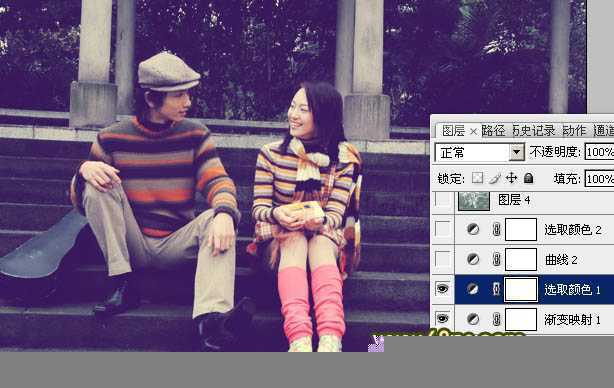Open the 正常 blend mode dropdown

[479, 152]
